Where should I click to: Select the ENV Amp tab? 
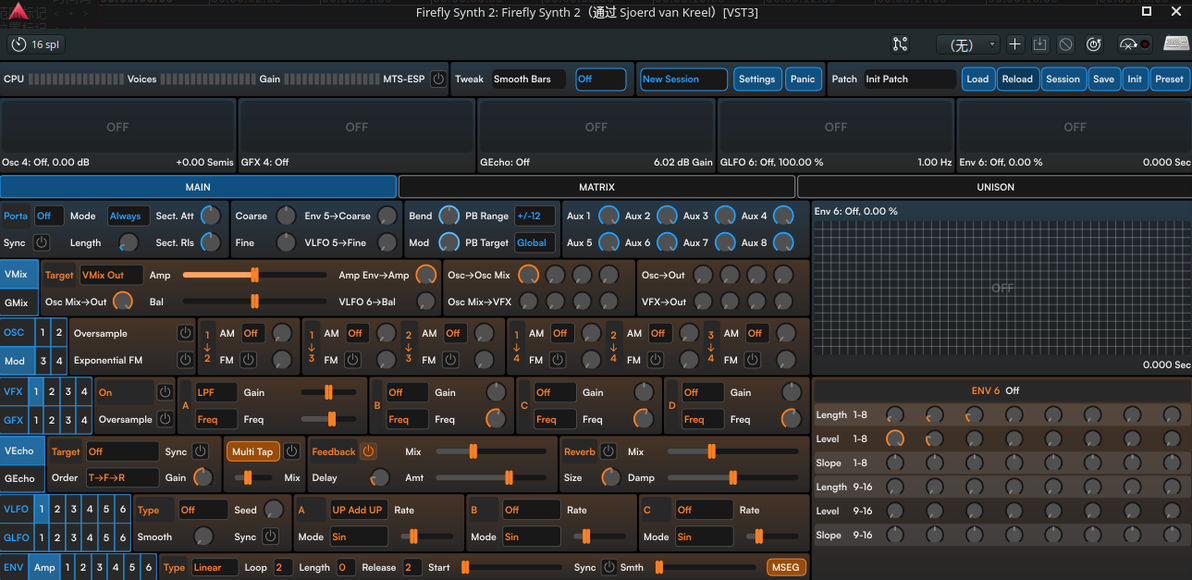coord(45,568)
